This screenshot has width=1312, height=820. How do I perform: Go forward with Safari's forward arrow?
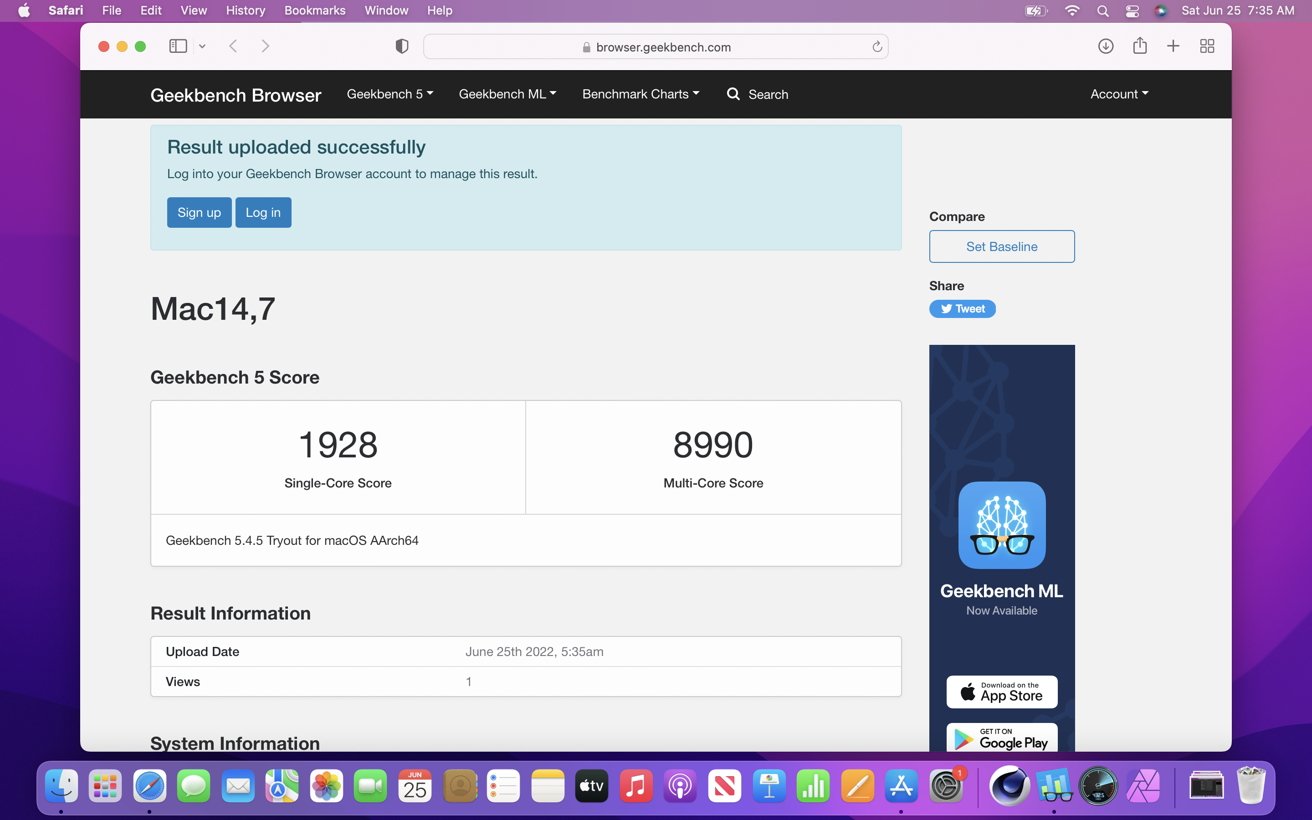265,46
